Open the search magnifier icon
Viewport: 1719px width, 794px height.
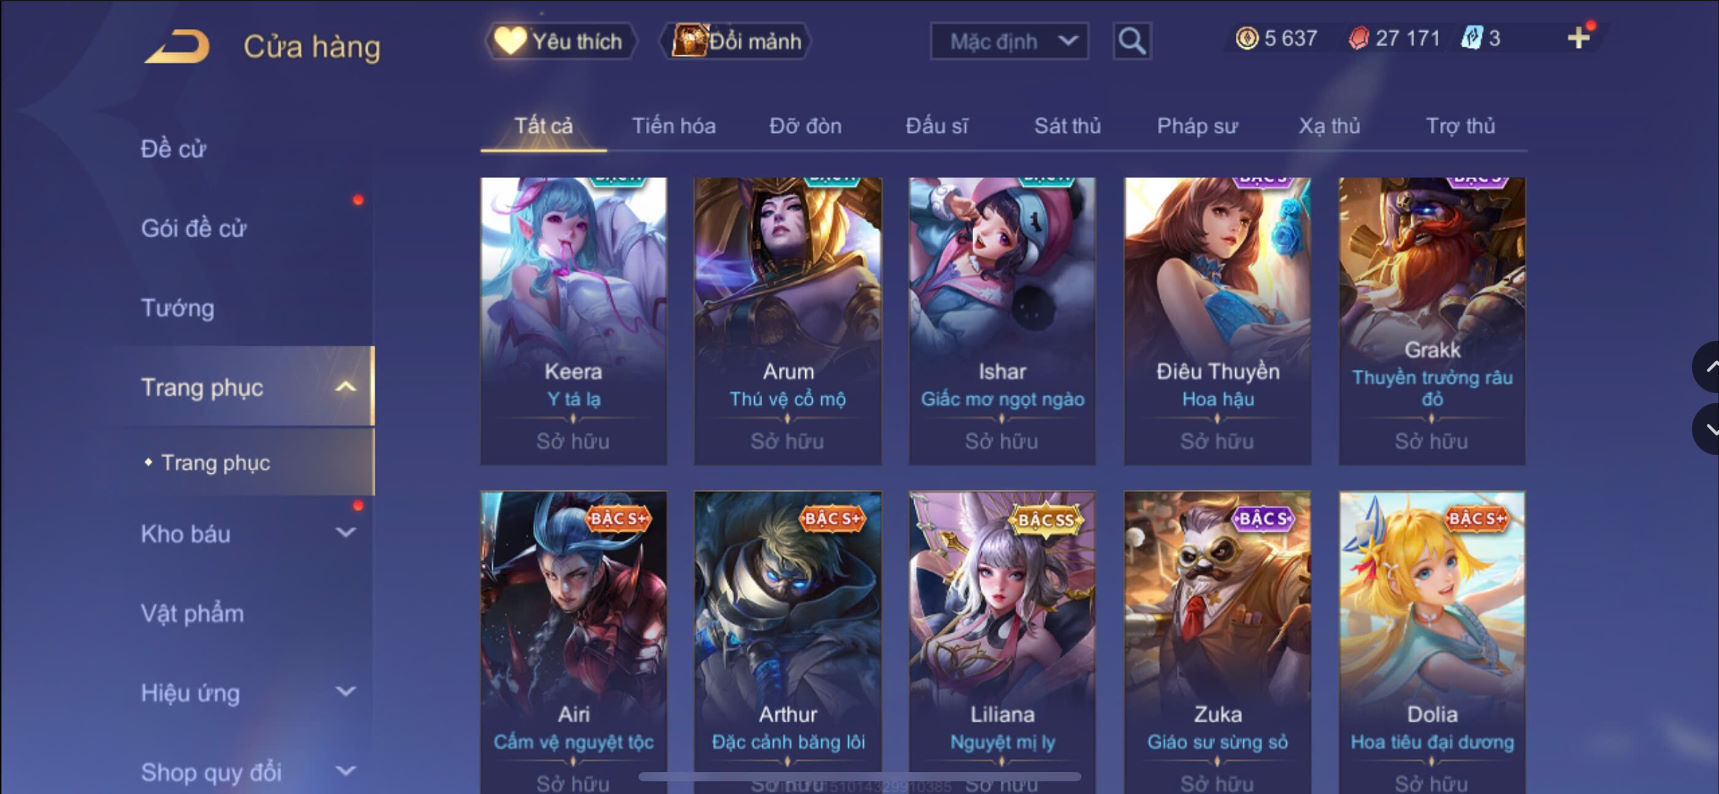[1132, 41]
